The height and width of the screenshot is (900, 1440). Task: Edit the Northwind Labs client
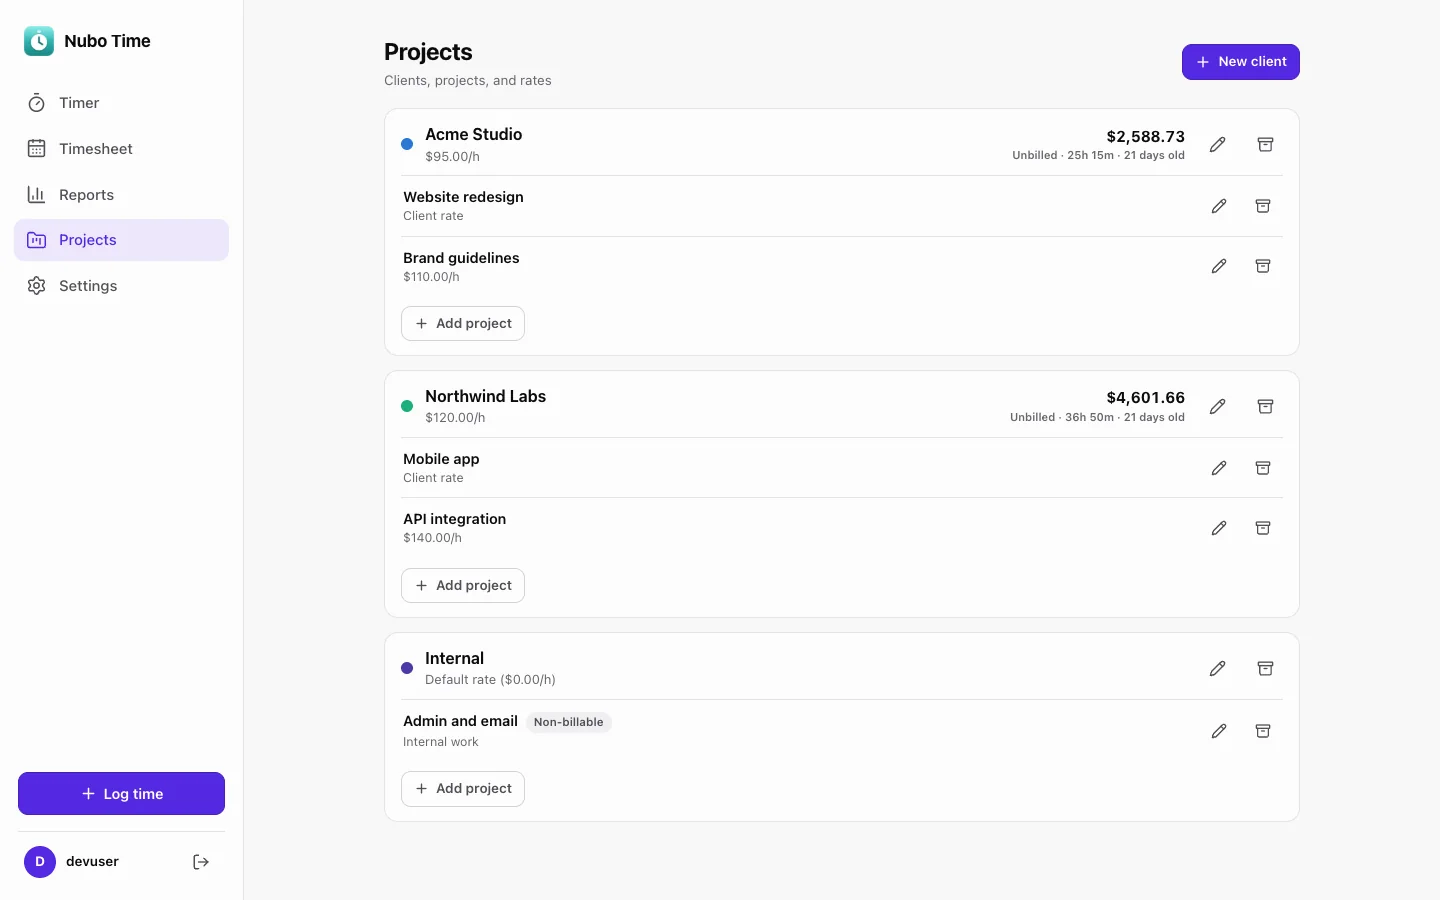(1217, 407)
